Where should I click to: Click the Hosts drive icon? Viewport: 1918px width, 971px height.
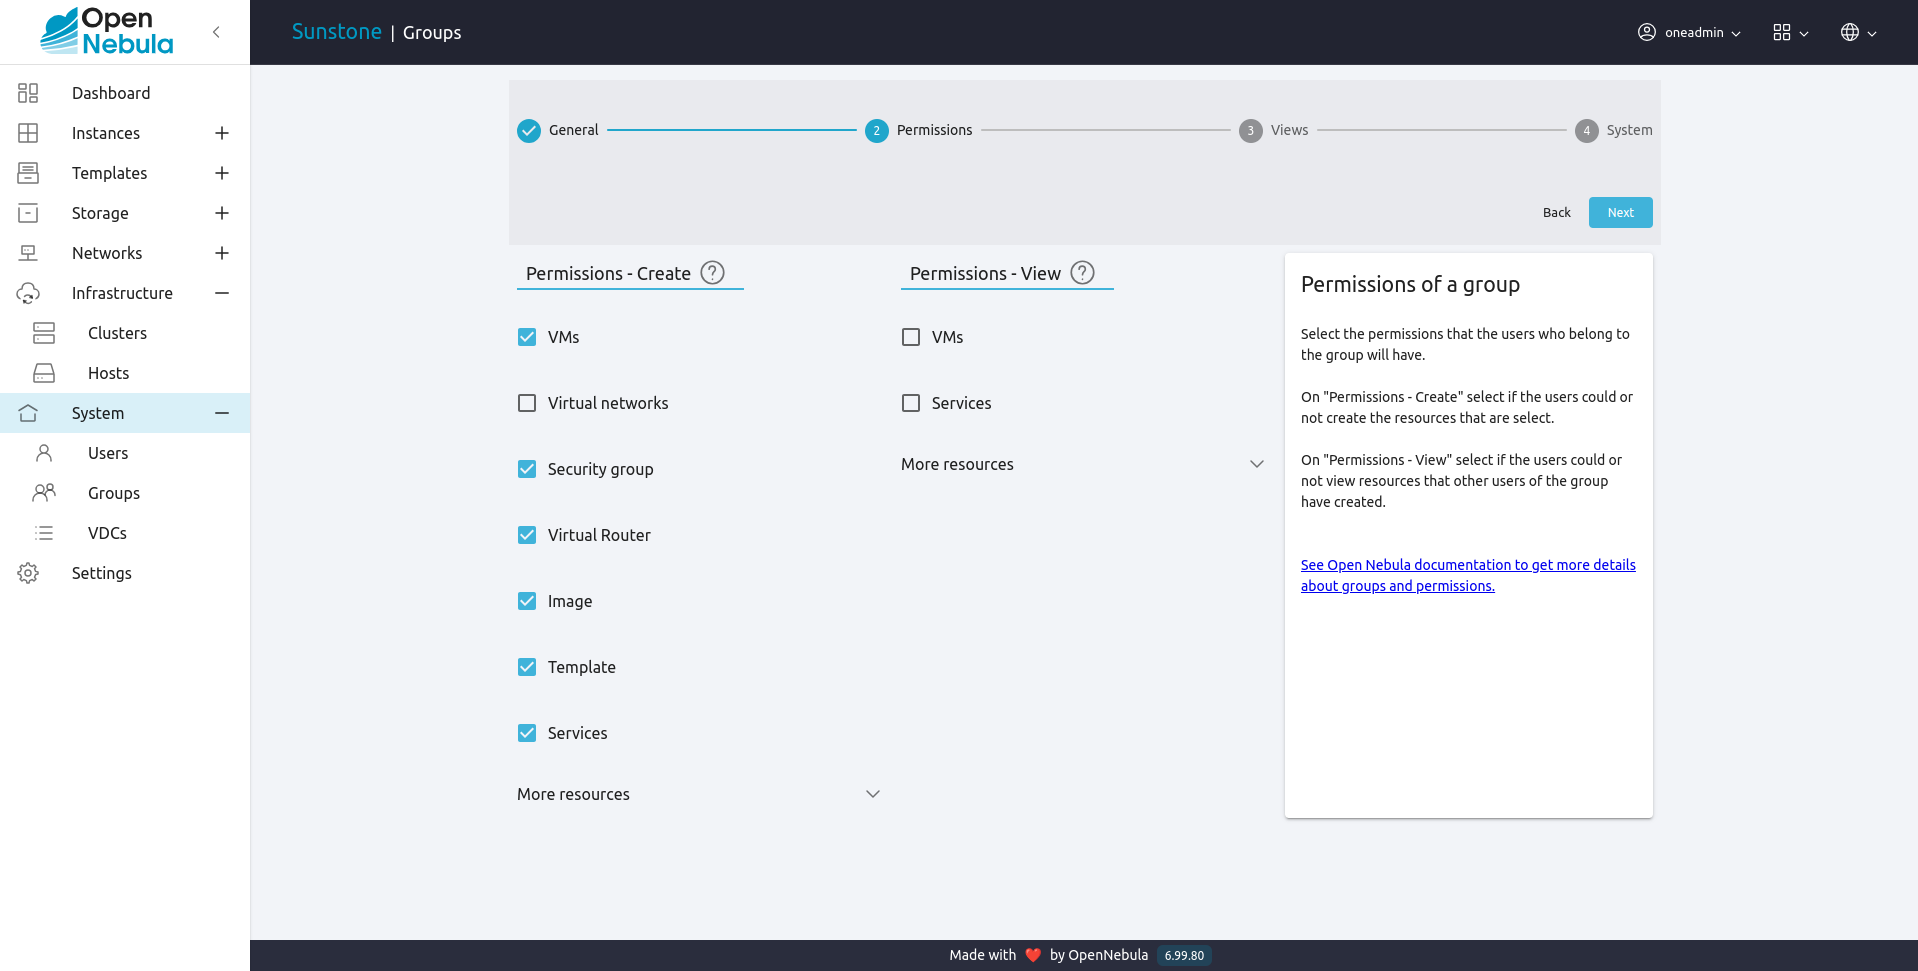(x=44, y=373)
